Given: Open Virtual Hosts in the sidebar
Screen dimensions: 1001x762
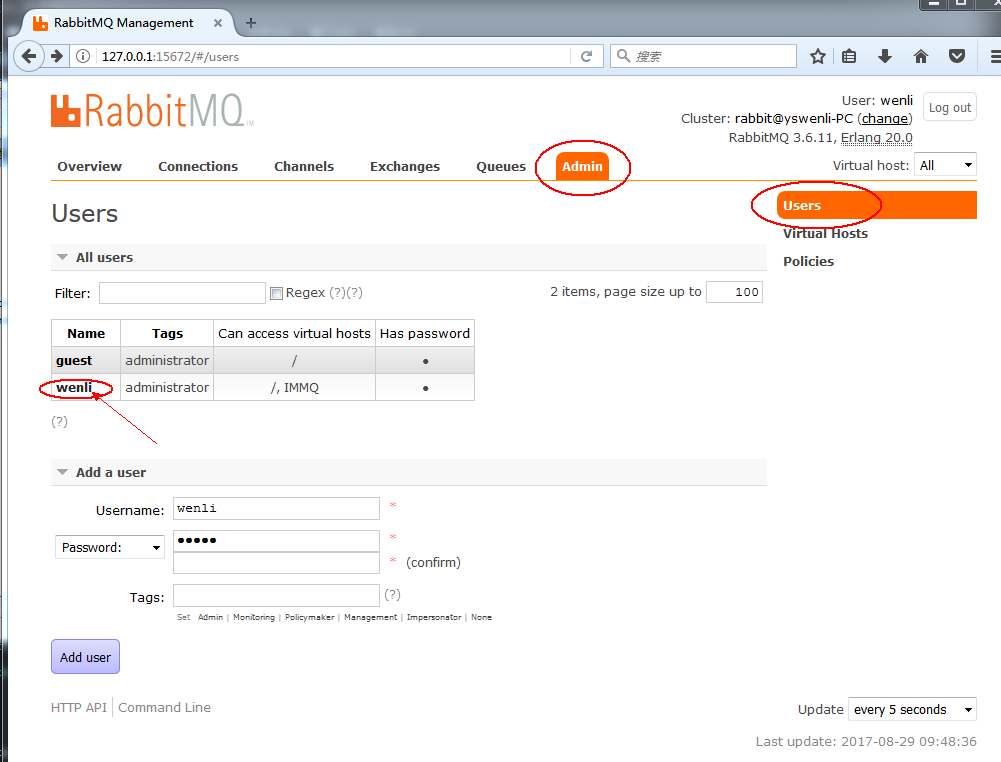Looking at the screenshot, I should (x=825, y=234).
